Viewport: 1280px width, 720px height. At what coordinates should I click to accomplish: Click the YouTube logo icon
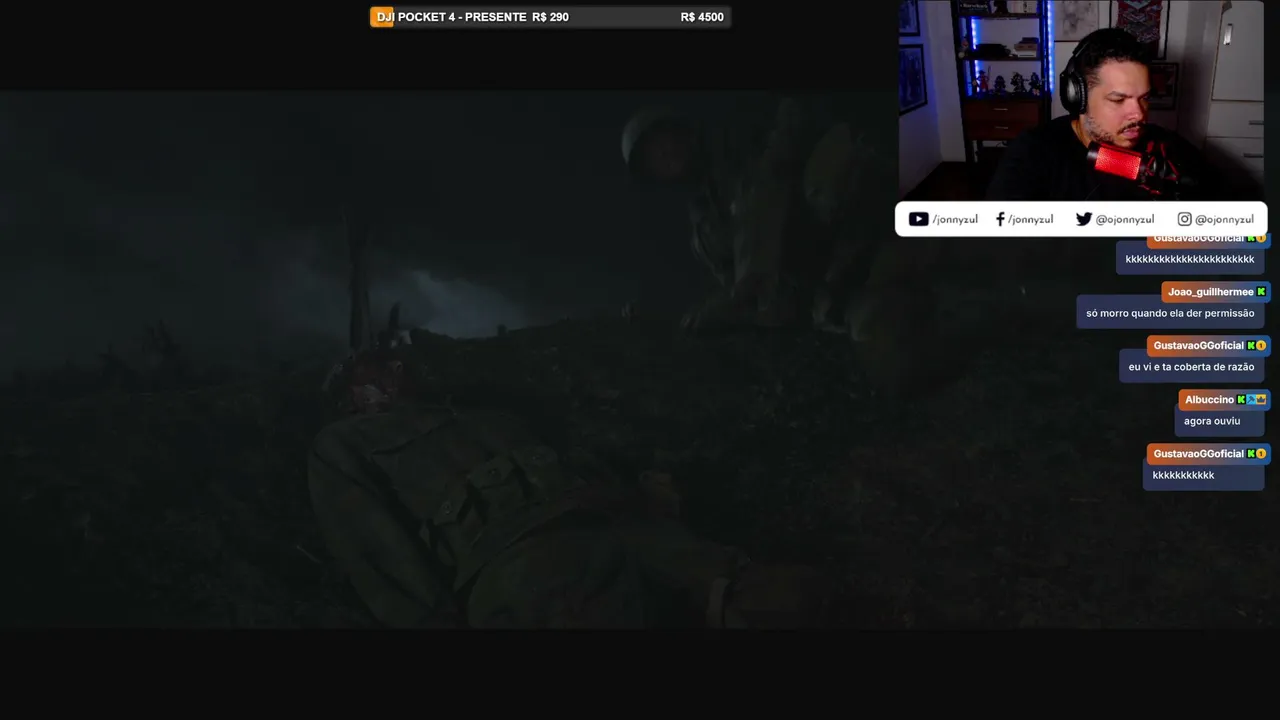tap(918, 219)
